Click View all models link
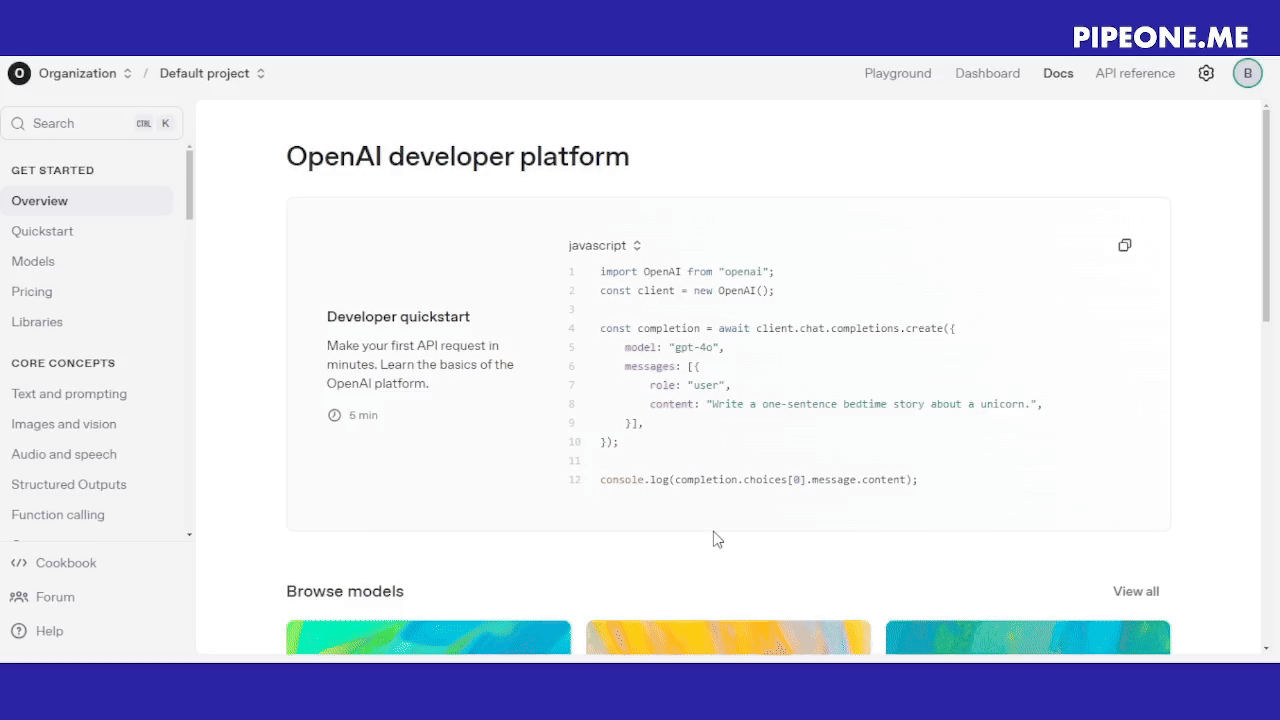The image size is (1280, 720). click(x=1136, y=591)
